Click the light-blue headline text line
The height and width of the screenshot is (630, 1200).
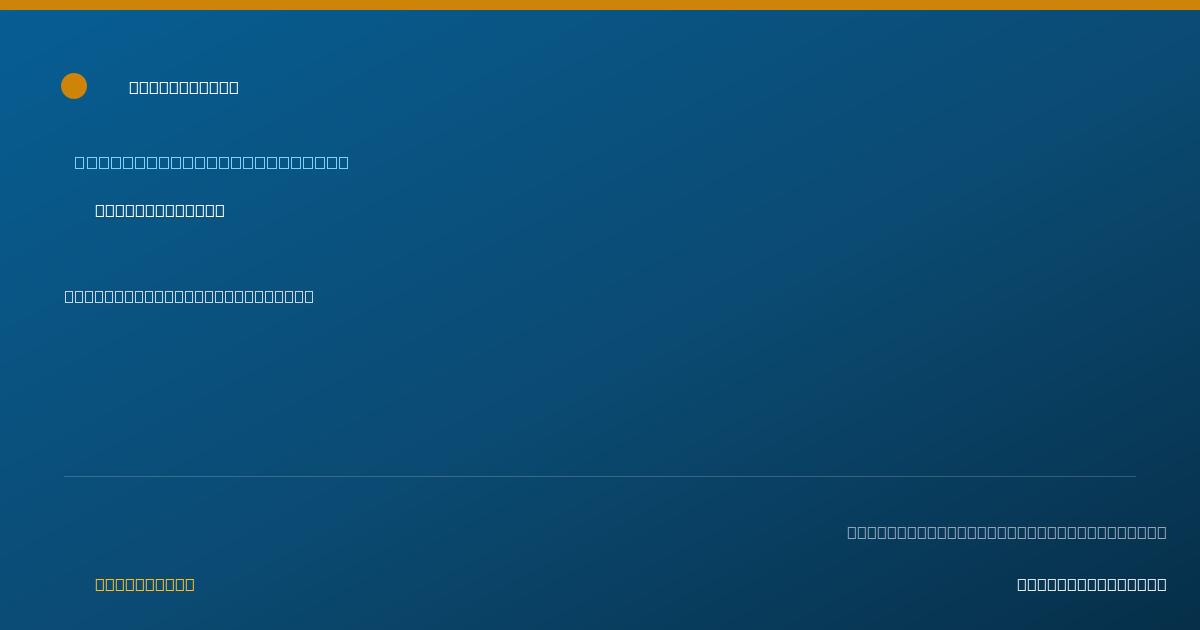coord(212,162)
